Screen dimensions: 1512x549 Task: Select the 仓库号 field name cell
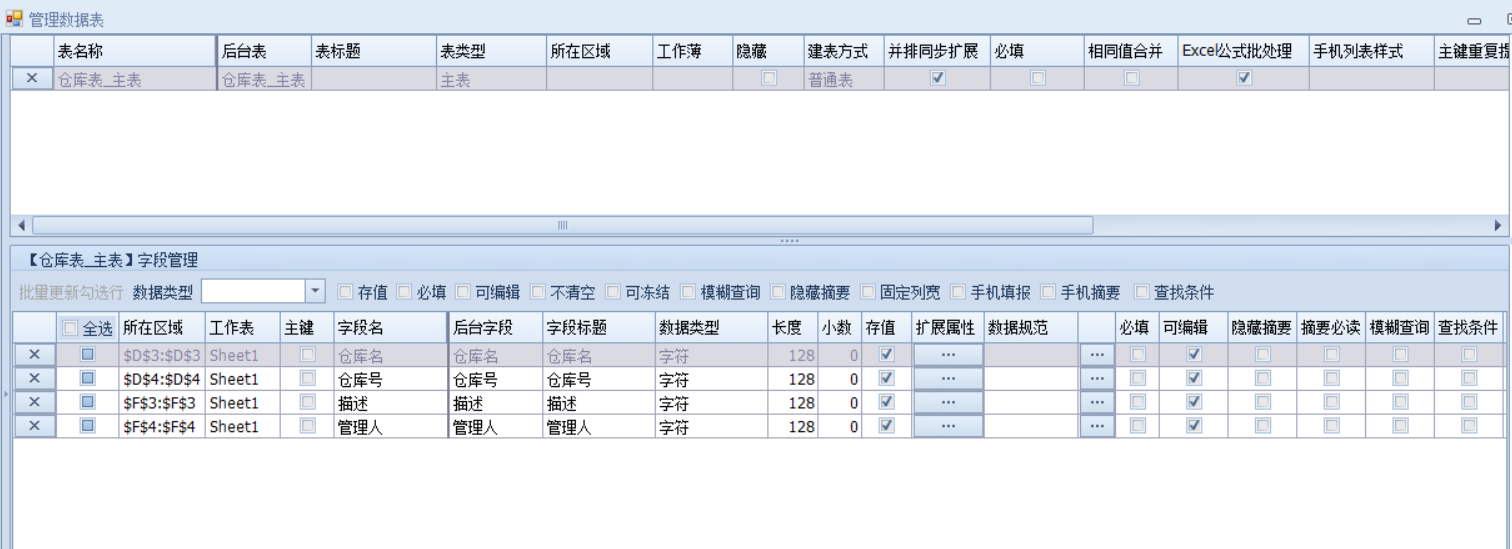390,379
